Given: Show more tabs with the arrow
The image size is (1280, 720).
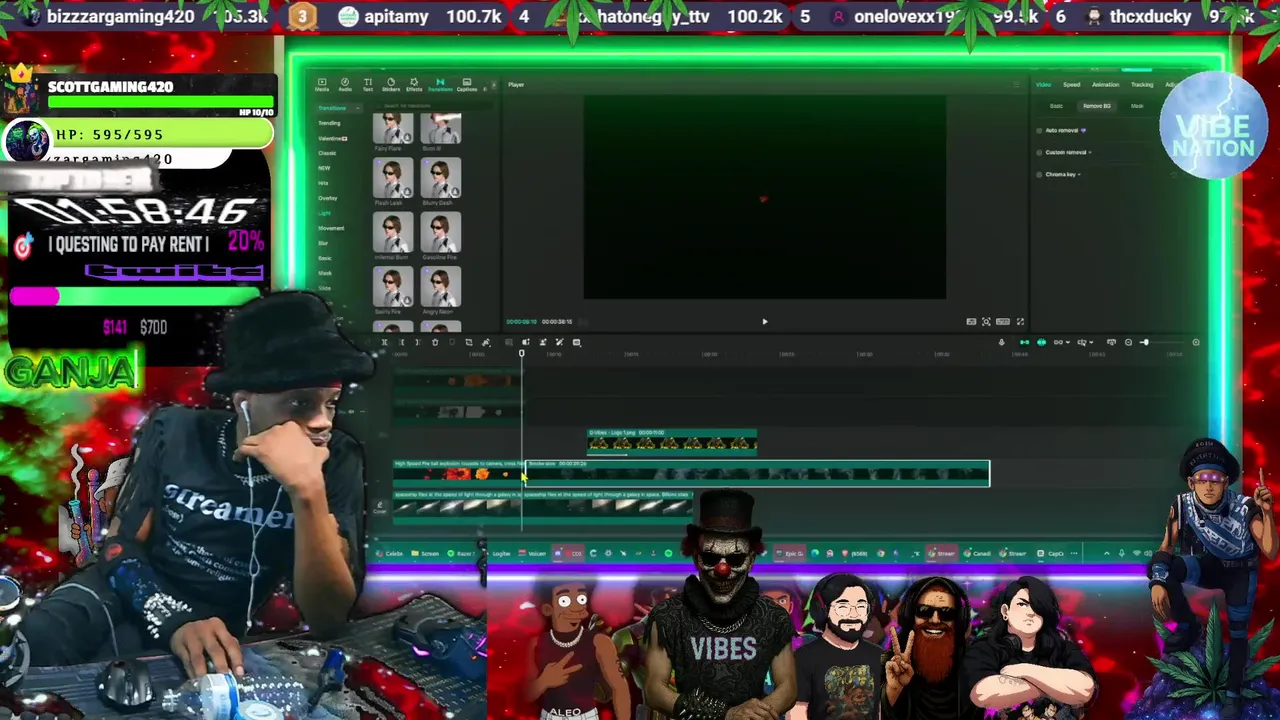Looking at the screenshot, I should (494, 85).
